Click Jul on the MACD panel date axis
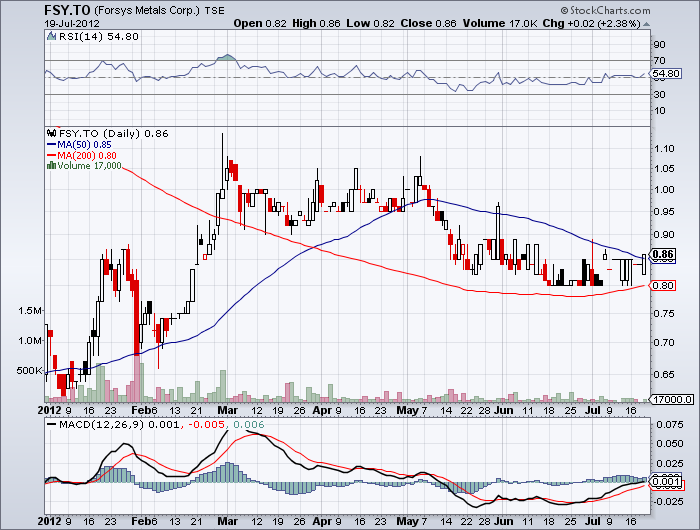The image size is (700, 530). click(x=592, y=521)
